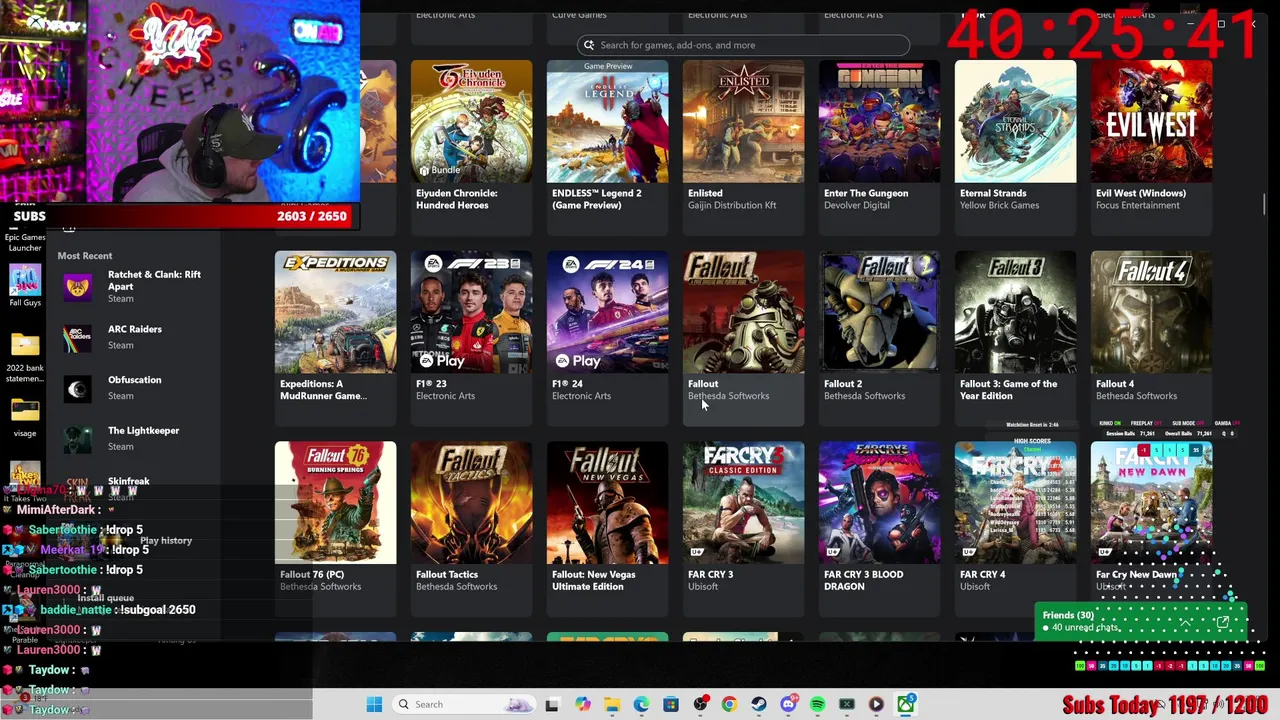
Task: Click the Ratchet & Clank icon in Most Recent
Action: [x=78, y=287]
